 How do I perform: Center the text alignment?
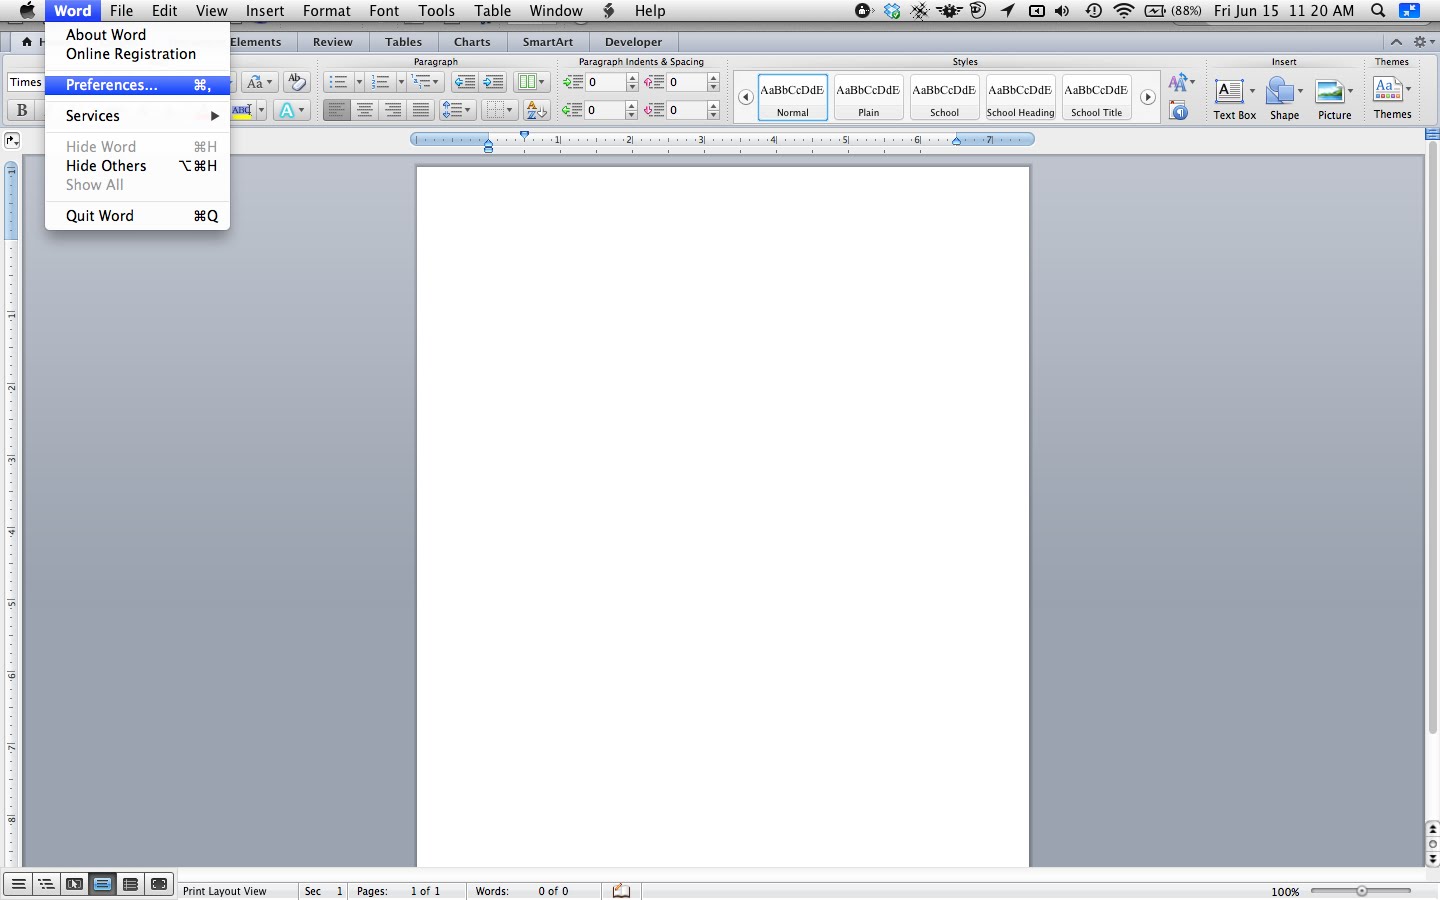[x=365, y=110]
